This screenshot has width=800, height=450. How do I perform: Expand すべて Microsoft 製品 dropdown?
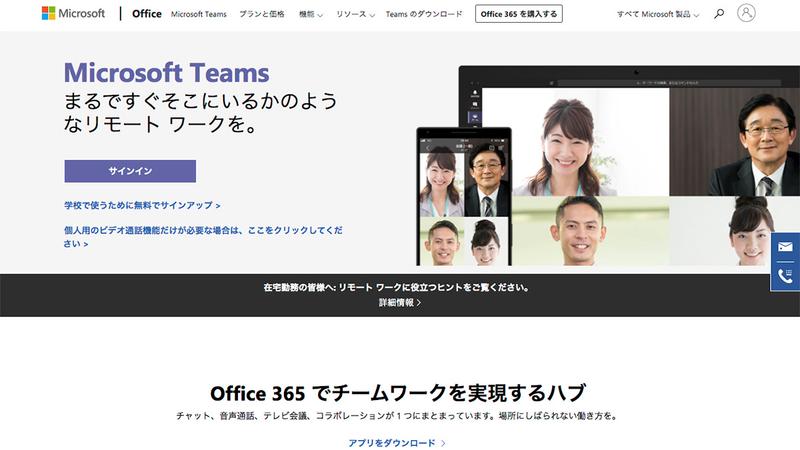(658, 14)
